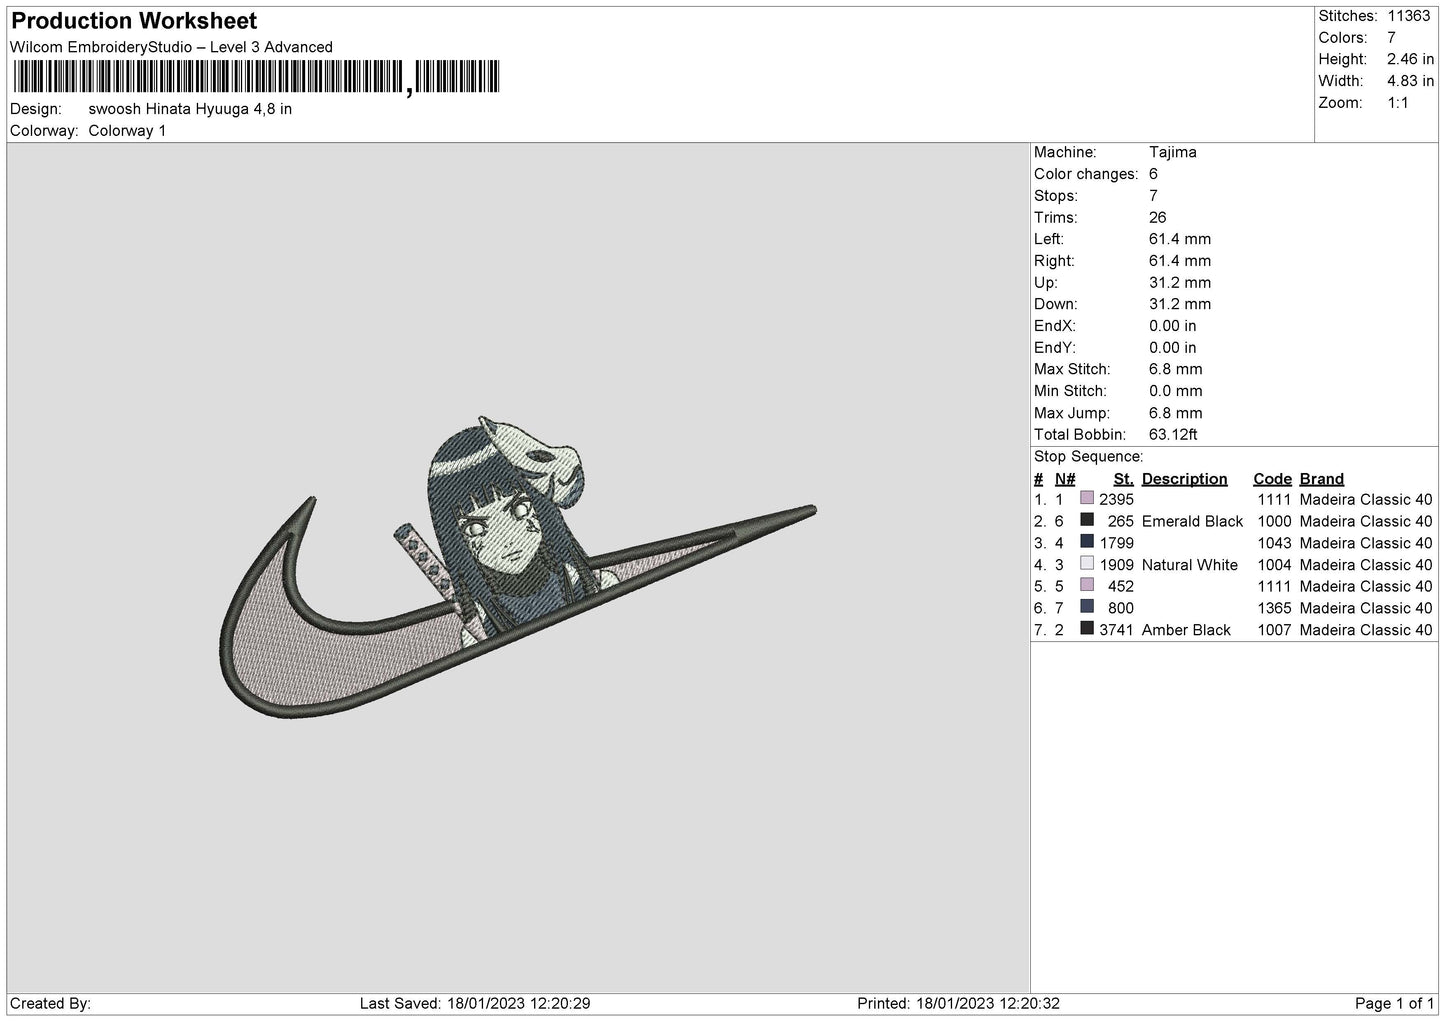This screenshot has height=1021, width=1445.
Task: Select the Tajima machine value
Action: point(1172,152)
